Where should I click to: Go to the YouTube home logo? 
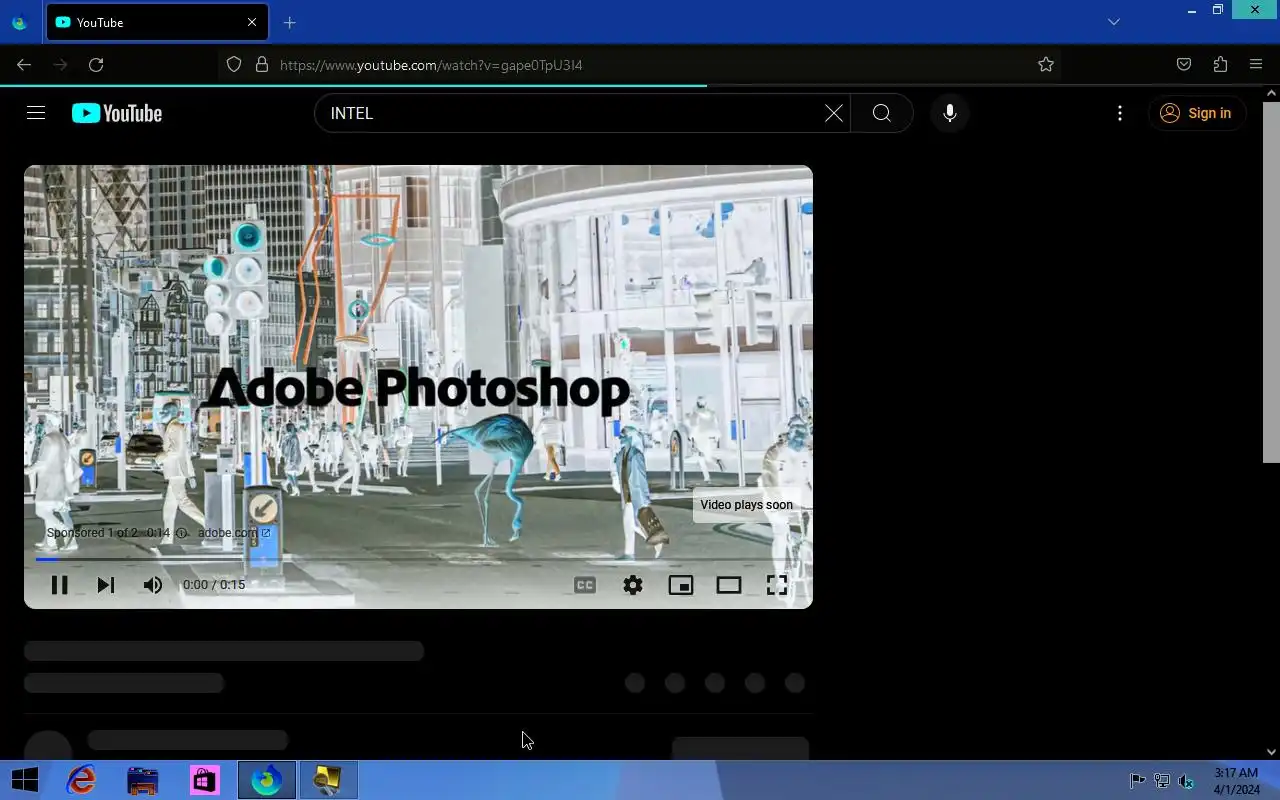117,113
